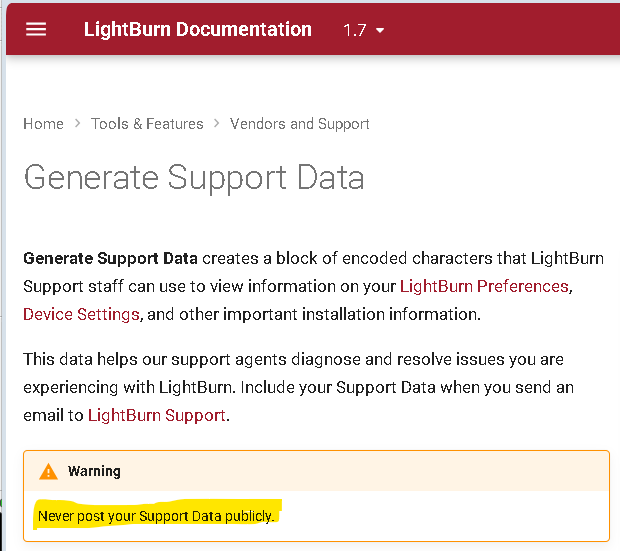This screenshot has height=551, width=620.
Task: Go to the Home breadcrumb
Action: tap(43, 124)
